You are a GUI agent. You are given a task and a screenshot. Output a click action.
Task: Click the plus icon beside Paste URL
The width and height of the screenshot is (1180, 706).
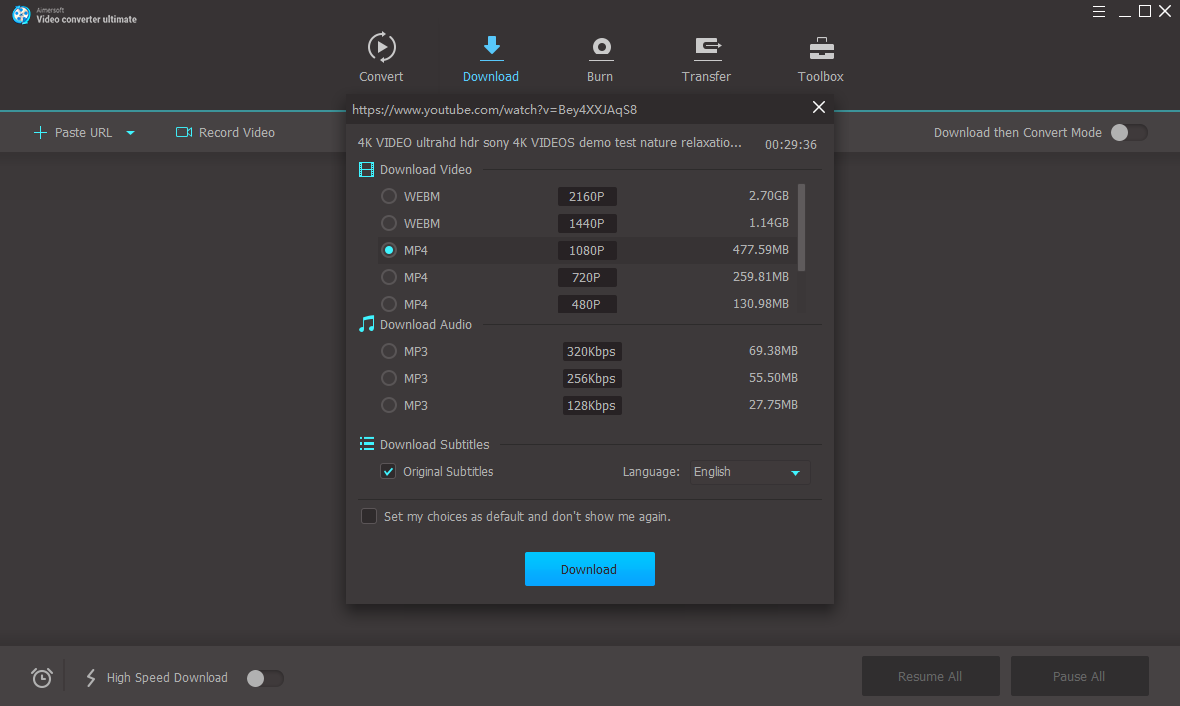tap(40, 132)
